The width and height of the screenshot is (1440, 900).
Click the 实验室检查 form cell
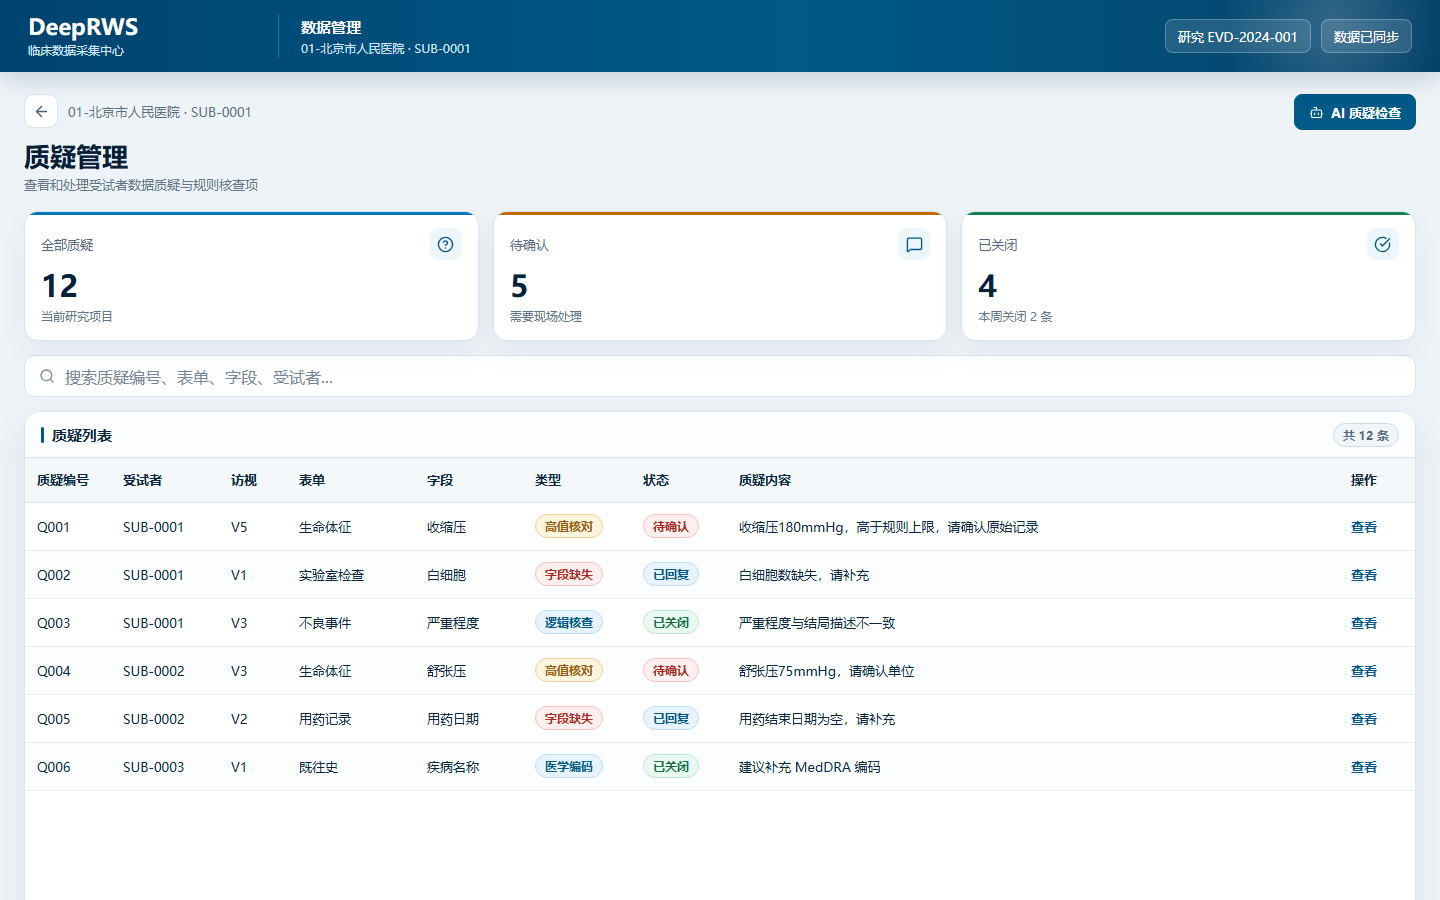point(332,575)
